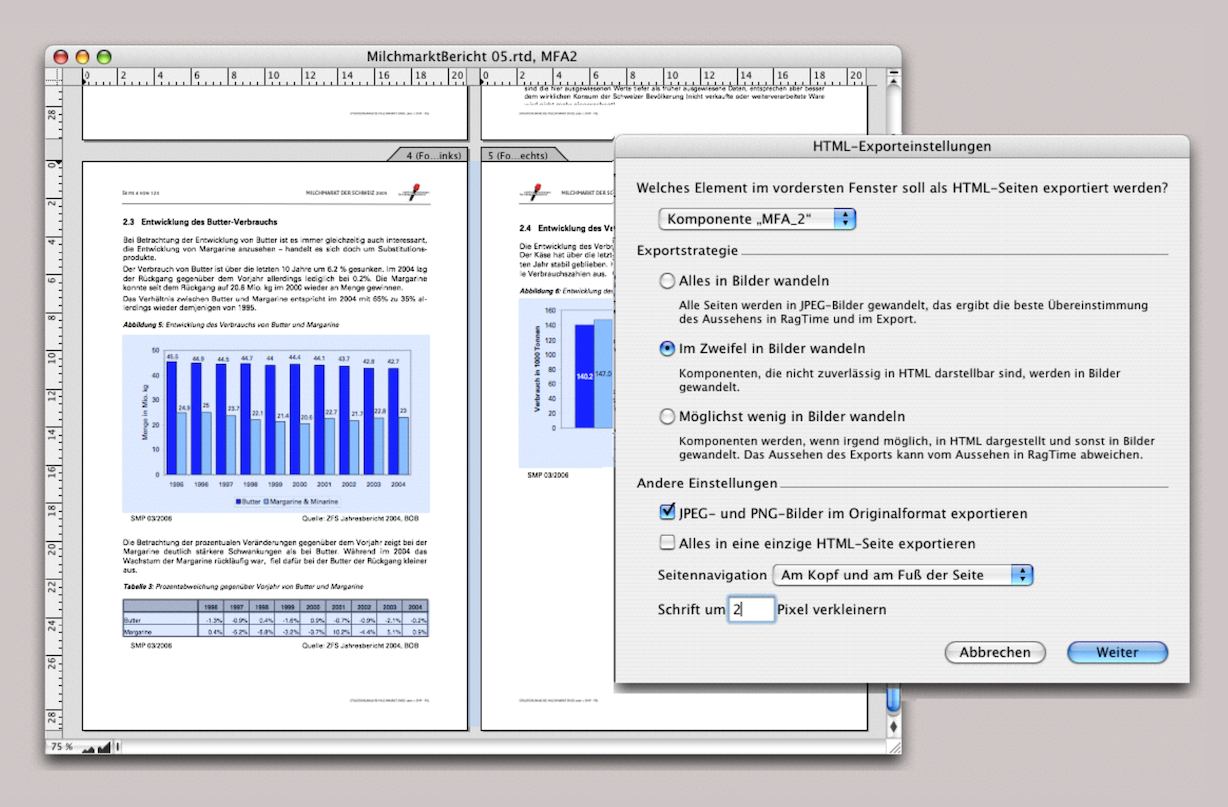Choose 'Möglichst wenig in Bilder wandeln' option

click(667, 416)
